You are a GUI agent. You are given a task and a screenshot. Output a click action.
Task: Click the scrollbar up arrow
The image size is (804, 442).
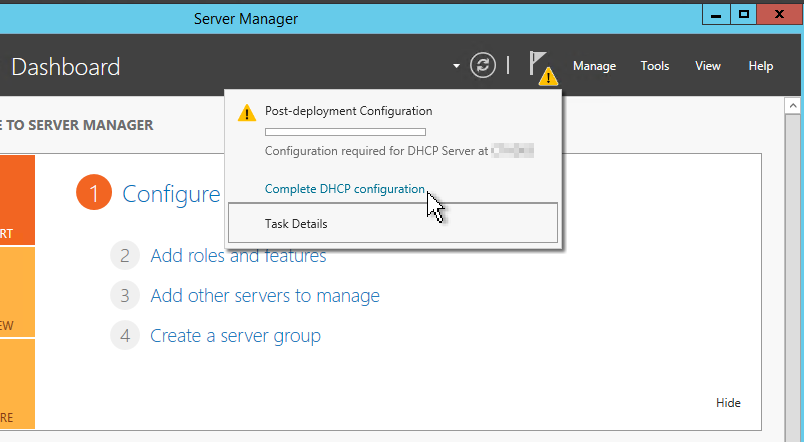[793, 106]
